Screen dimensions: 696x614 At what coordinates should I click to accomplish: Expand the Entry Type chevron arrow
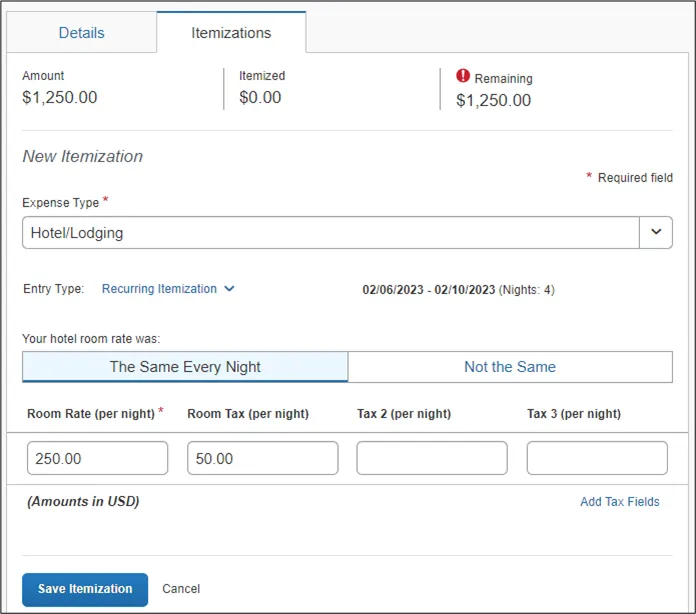tap(229, 289)
